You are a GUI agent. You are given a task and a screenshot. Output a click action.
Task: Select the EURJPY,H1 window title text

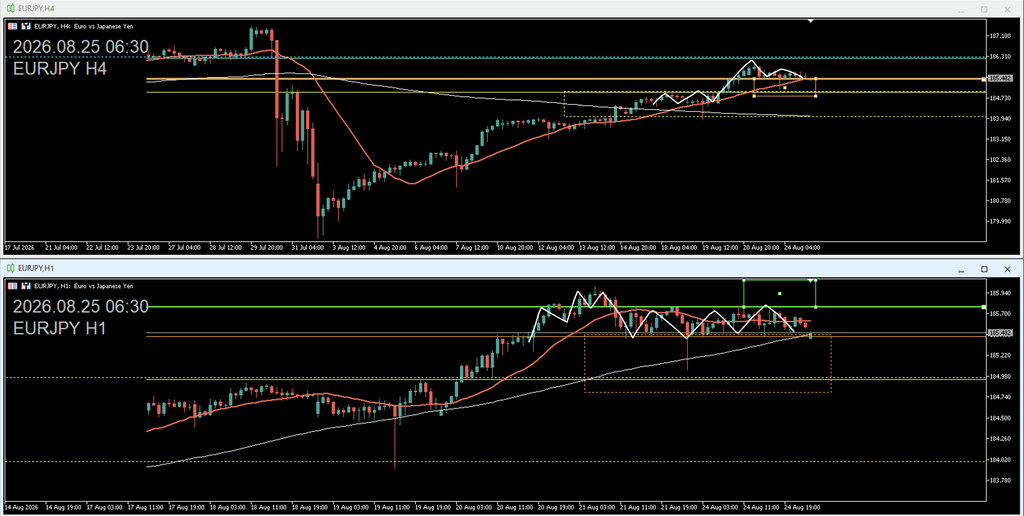pyautogui.click(x=36, y=268)
